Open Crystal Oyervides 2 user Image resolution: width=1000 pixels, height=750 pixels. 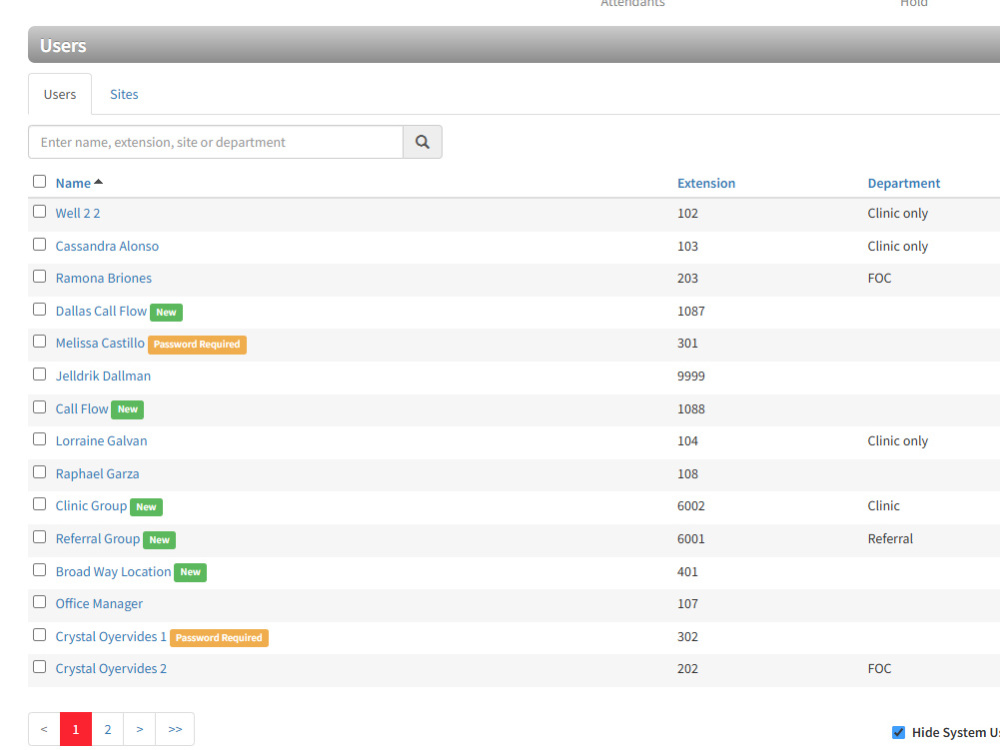[x=111, y=668]
